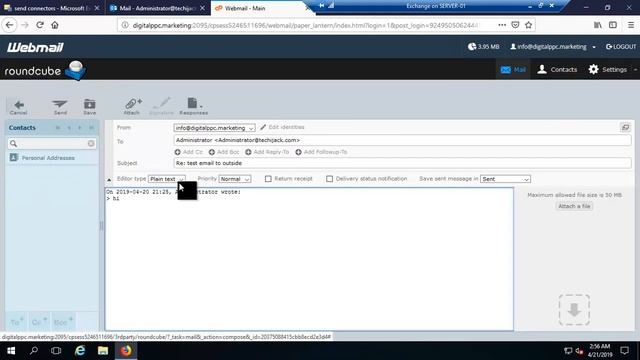Go to next contacts page
640x360 pixels.
tap(80, 128)
